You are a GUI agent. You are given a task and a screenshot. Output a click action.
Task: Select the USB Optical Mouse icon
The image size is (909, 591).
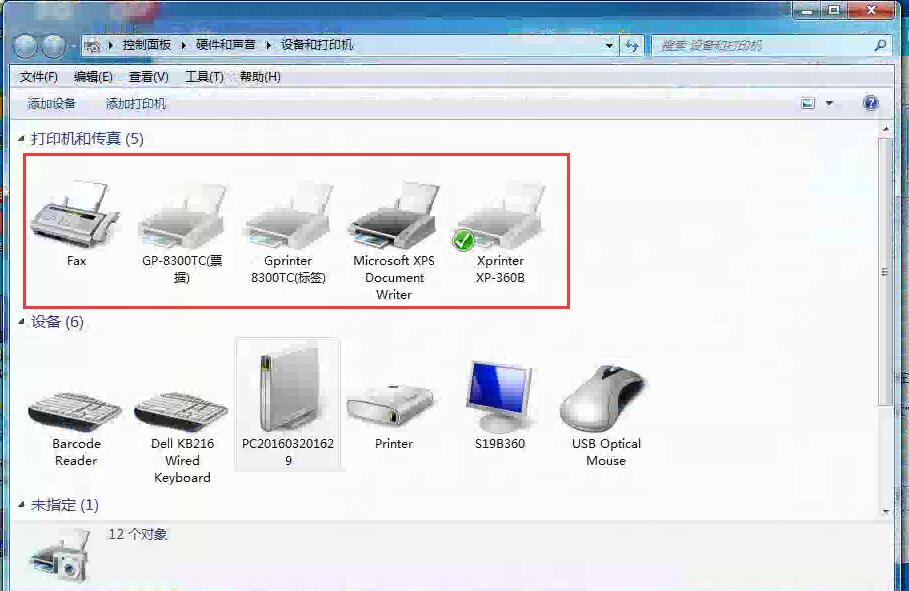[x=605, y=399]
